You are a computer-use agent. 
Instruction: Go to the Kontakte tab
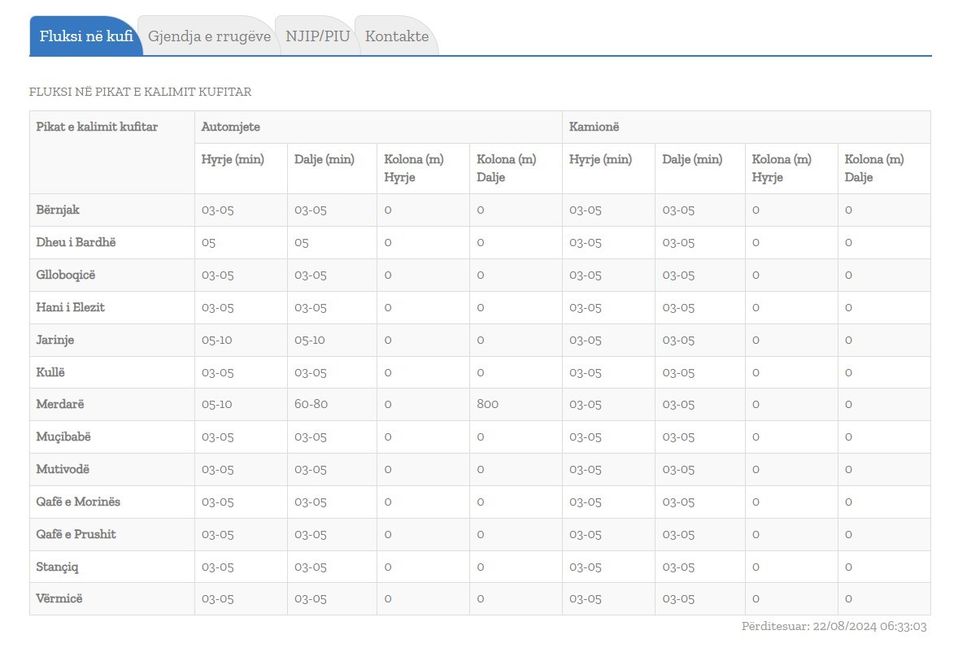click(x=397, y=36)
